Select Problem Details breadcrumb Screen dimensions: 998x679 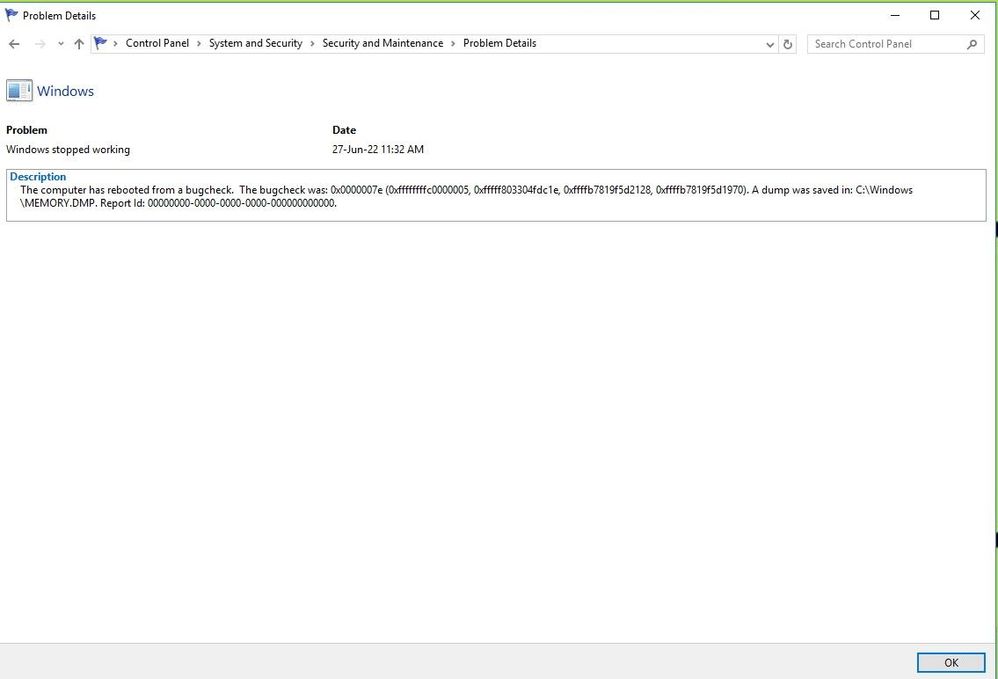pos(500,43)
